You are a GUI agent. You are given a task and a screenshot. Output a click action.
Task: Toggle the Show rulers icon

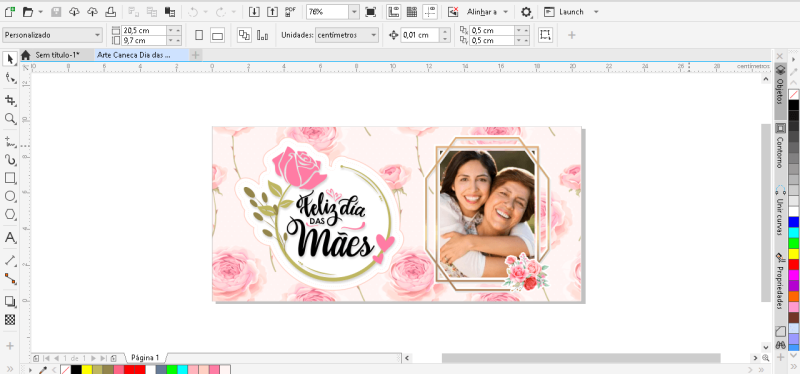(393, 12)
